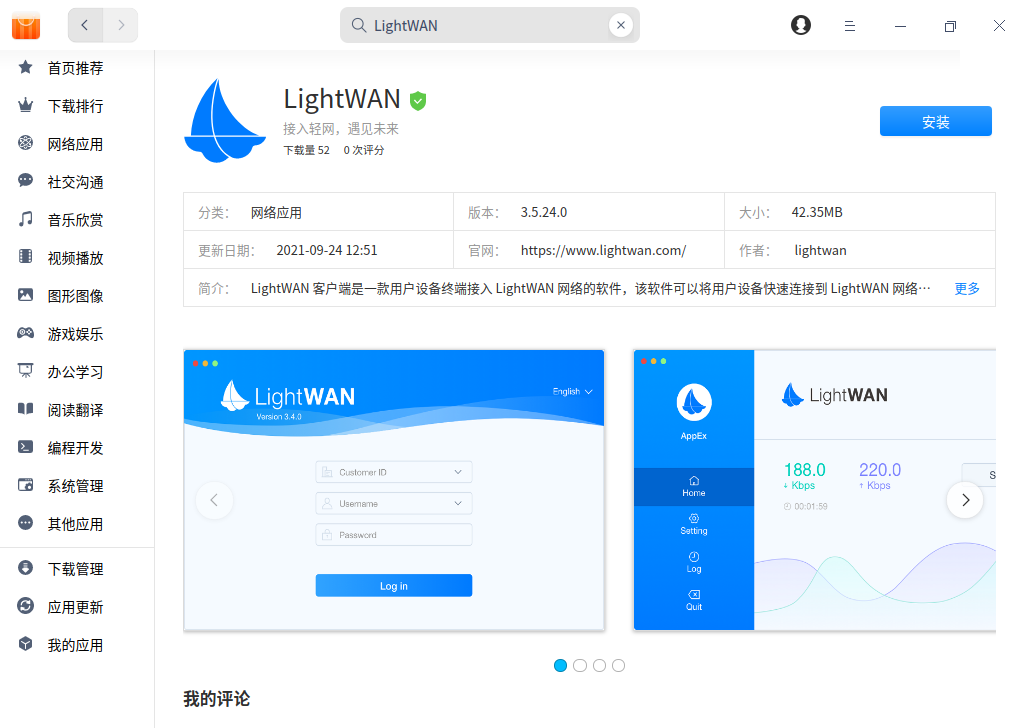This screenshot has height=728, width=1024.
Task: Select the 社交沟通 chat bubble icon
Action: [26, 182]
